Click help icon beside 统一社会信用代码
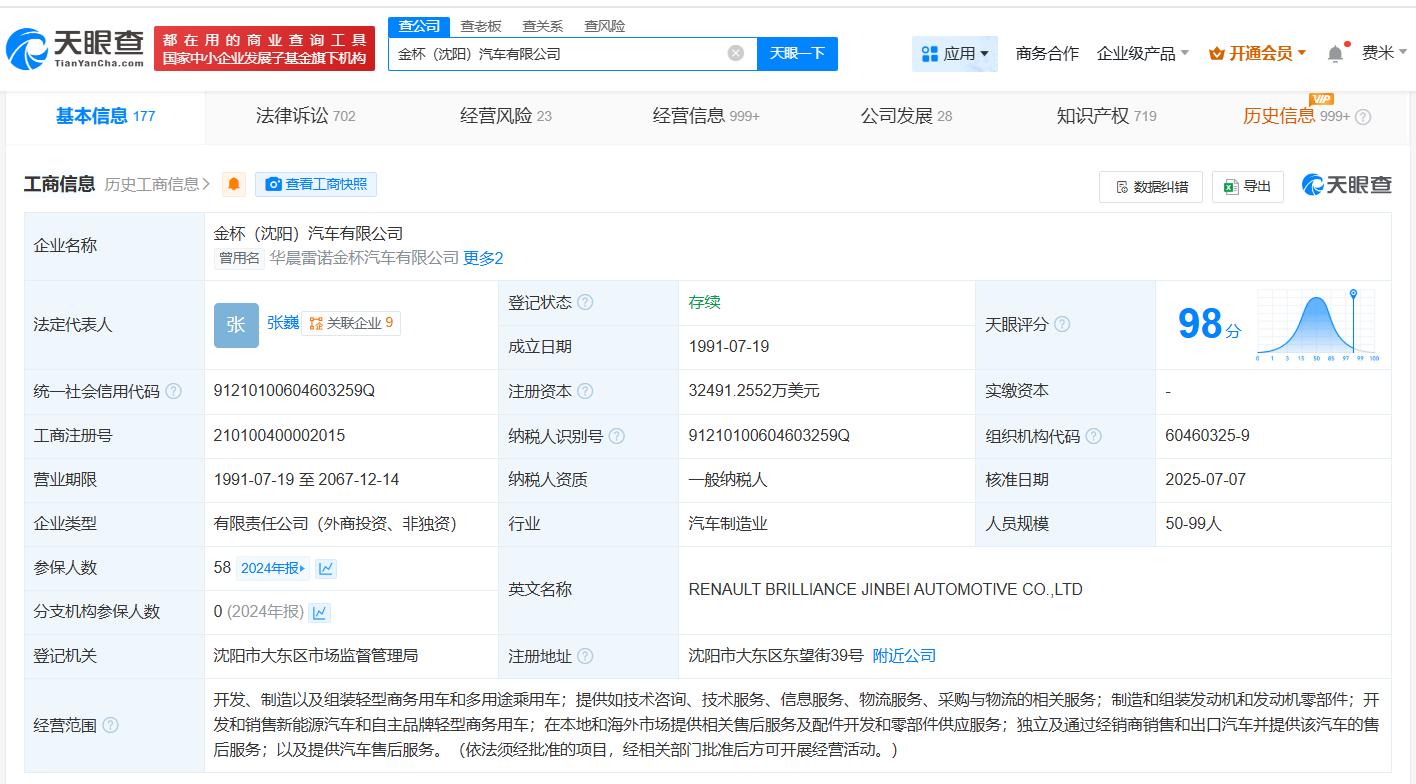 point(173,391)
